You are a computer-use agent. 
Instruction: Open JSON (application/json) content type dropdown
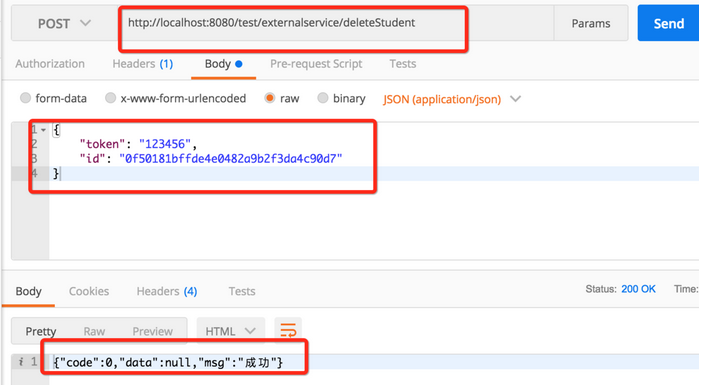tap(452, 99)
